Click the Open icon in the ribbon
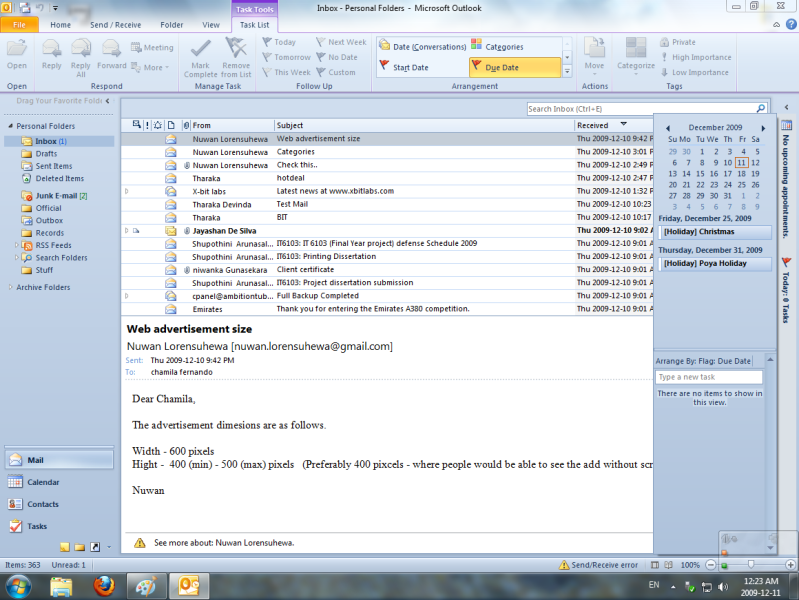Screen dimensions: 799x600 [17, 49]
